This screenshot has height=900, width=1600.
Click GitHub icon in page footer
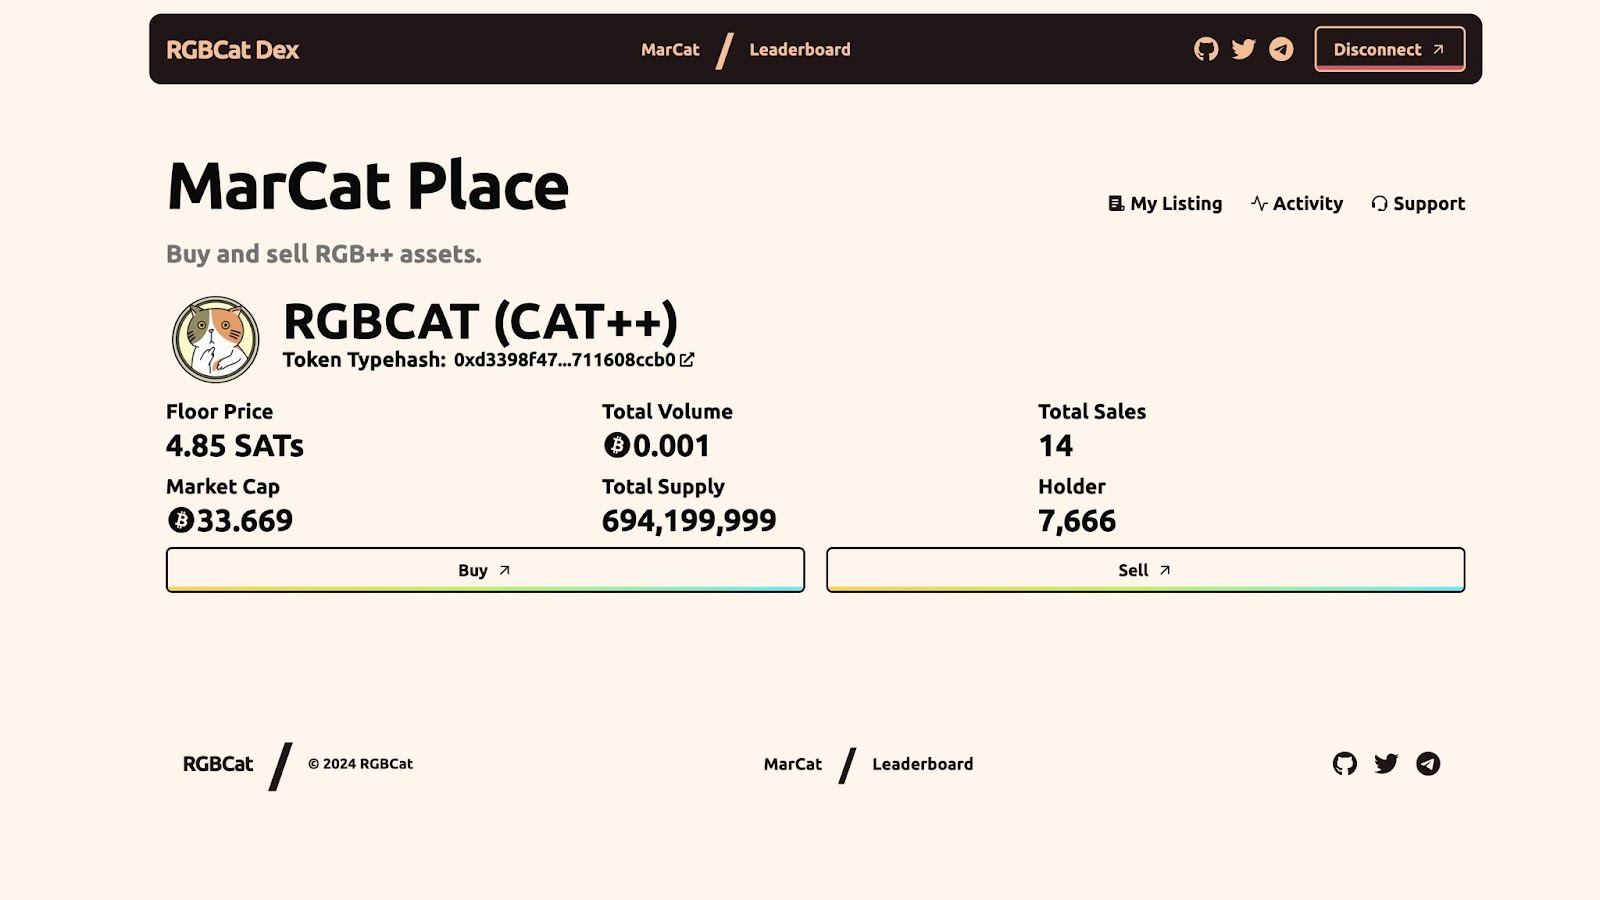click(1345, 764)
